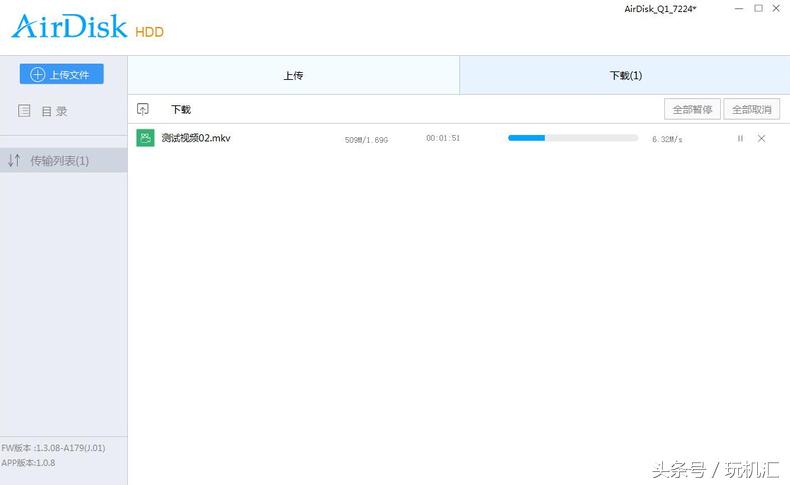790x485 pixels.
Task: Minimize the AirDisk window
Action: click(739, 9)
